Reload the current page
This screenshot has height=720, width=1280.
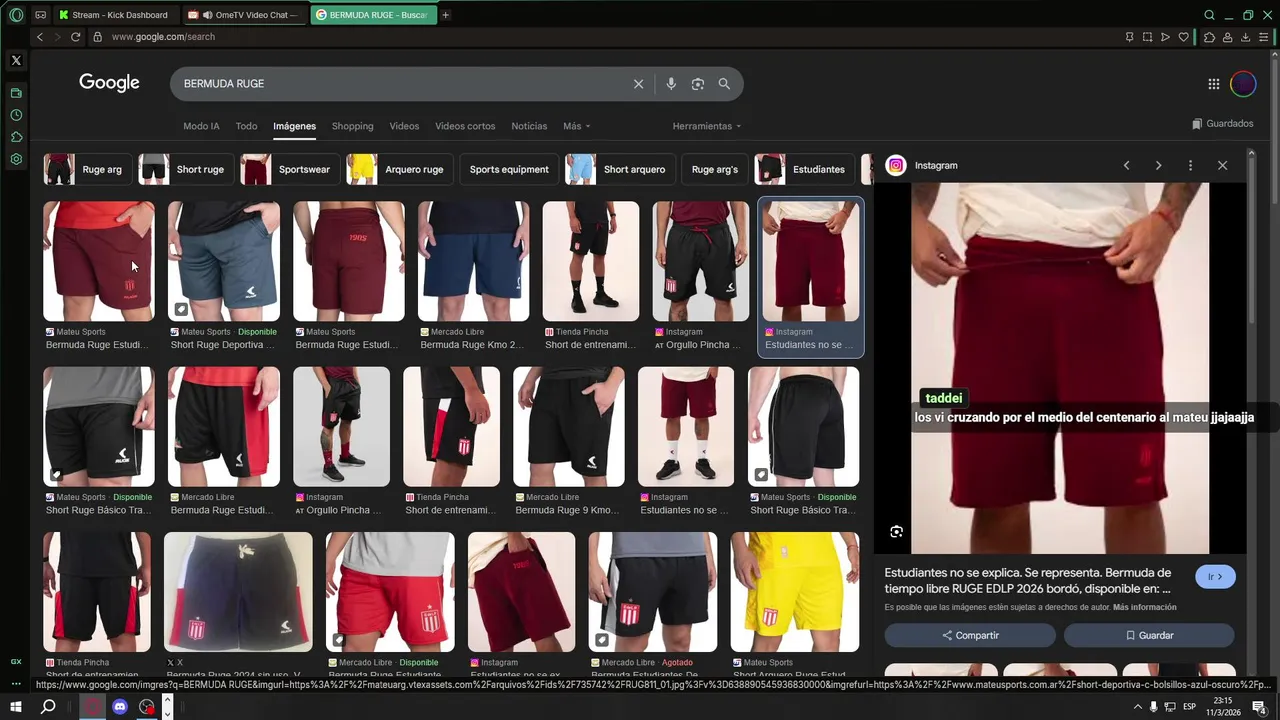coord(75,37)
